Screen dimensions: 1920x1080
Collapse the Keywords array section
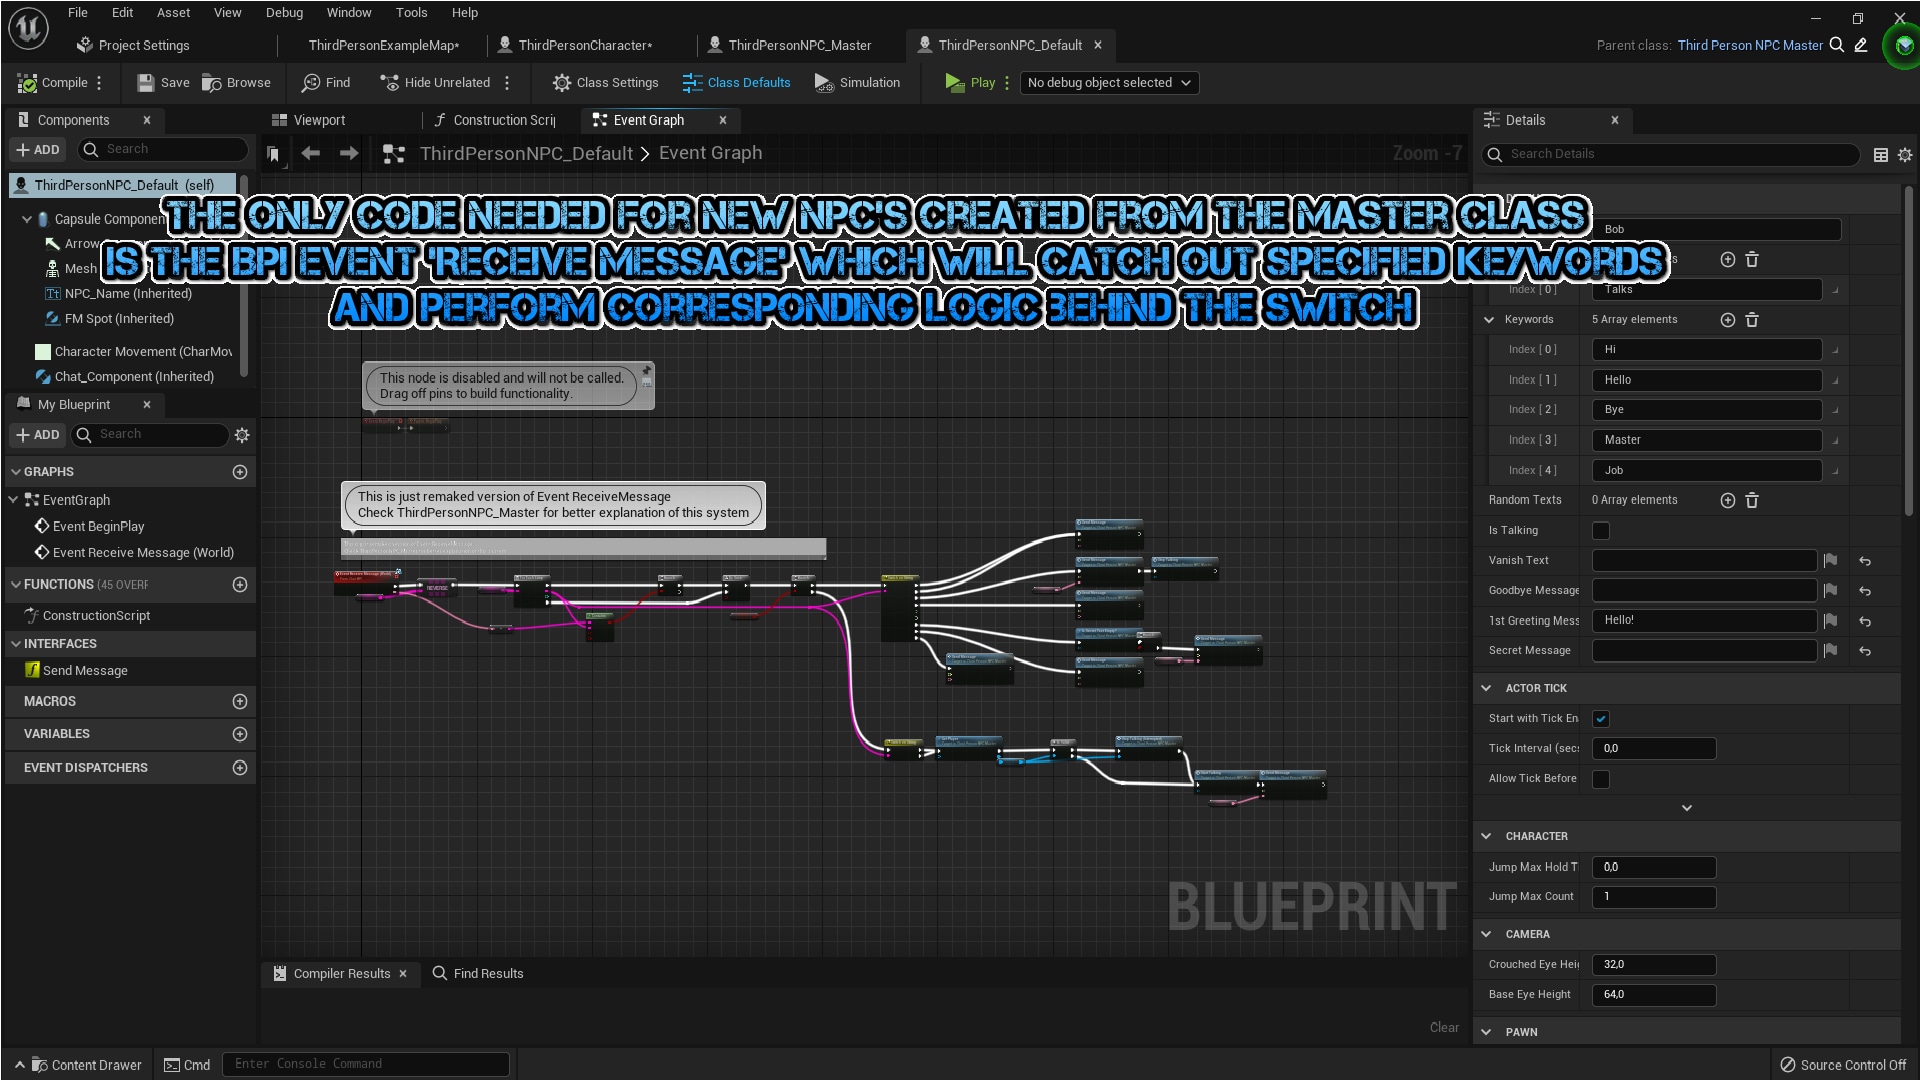tap(1487, 319)
